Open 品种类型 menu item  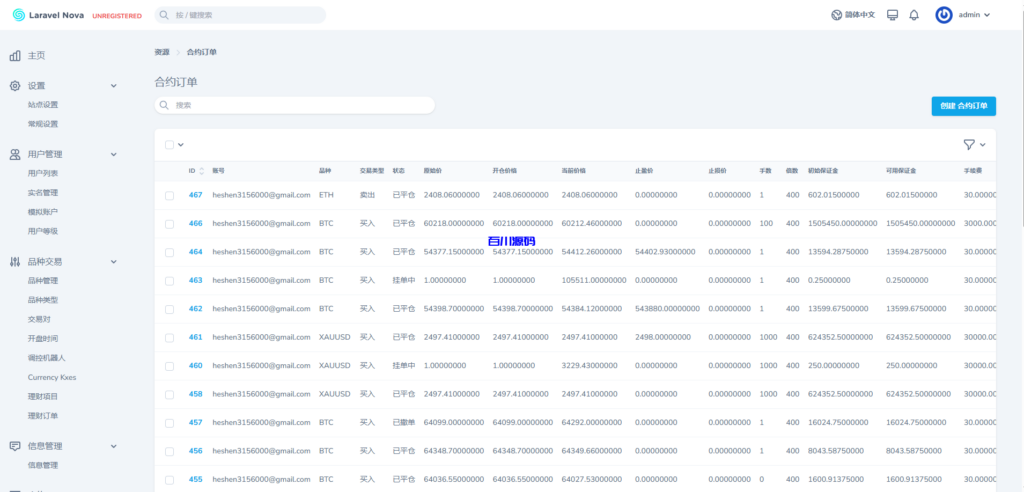[x=43, y=300]
